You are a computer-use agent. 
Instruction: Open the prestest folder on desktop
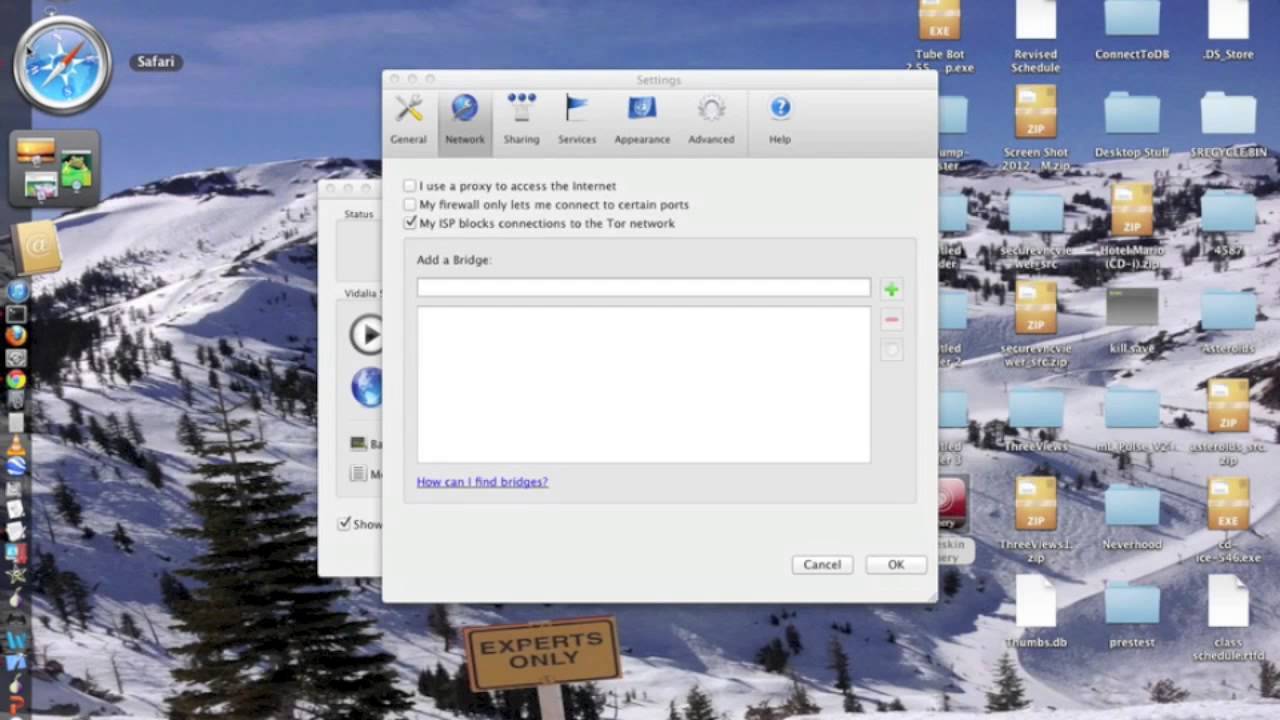point(1132,616)
